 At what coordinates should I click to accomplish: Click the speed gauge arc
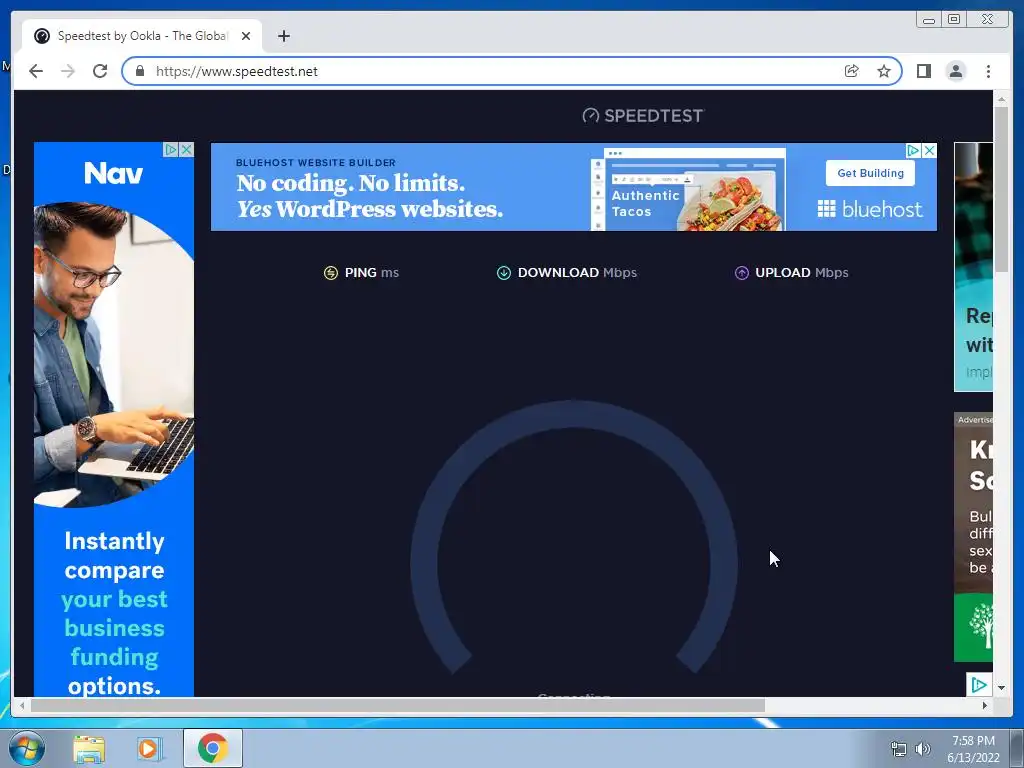574,414
